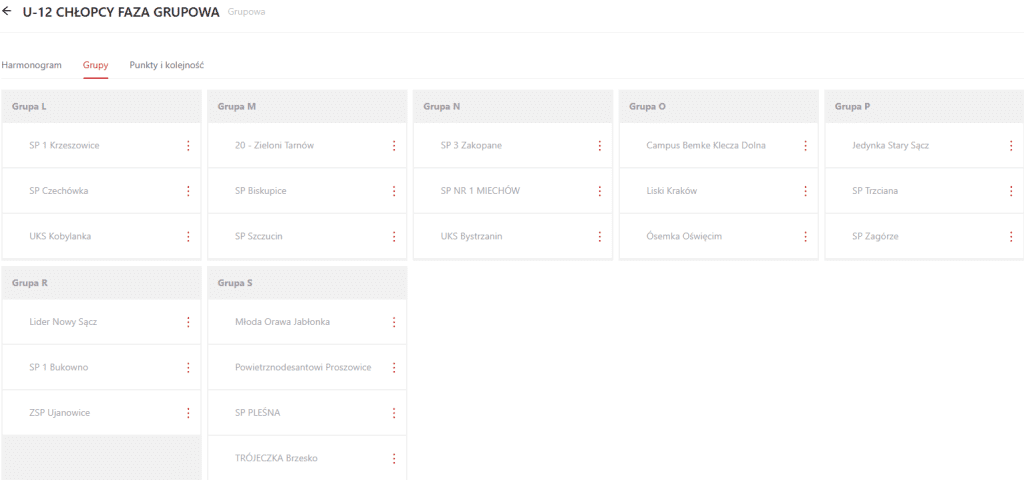The image size is (1024, 480).
Task: Switch to the Harmonogram tab
Action: [31, 65]
